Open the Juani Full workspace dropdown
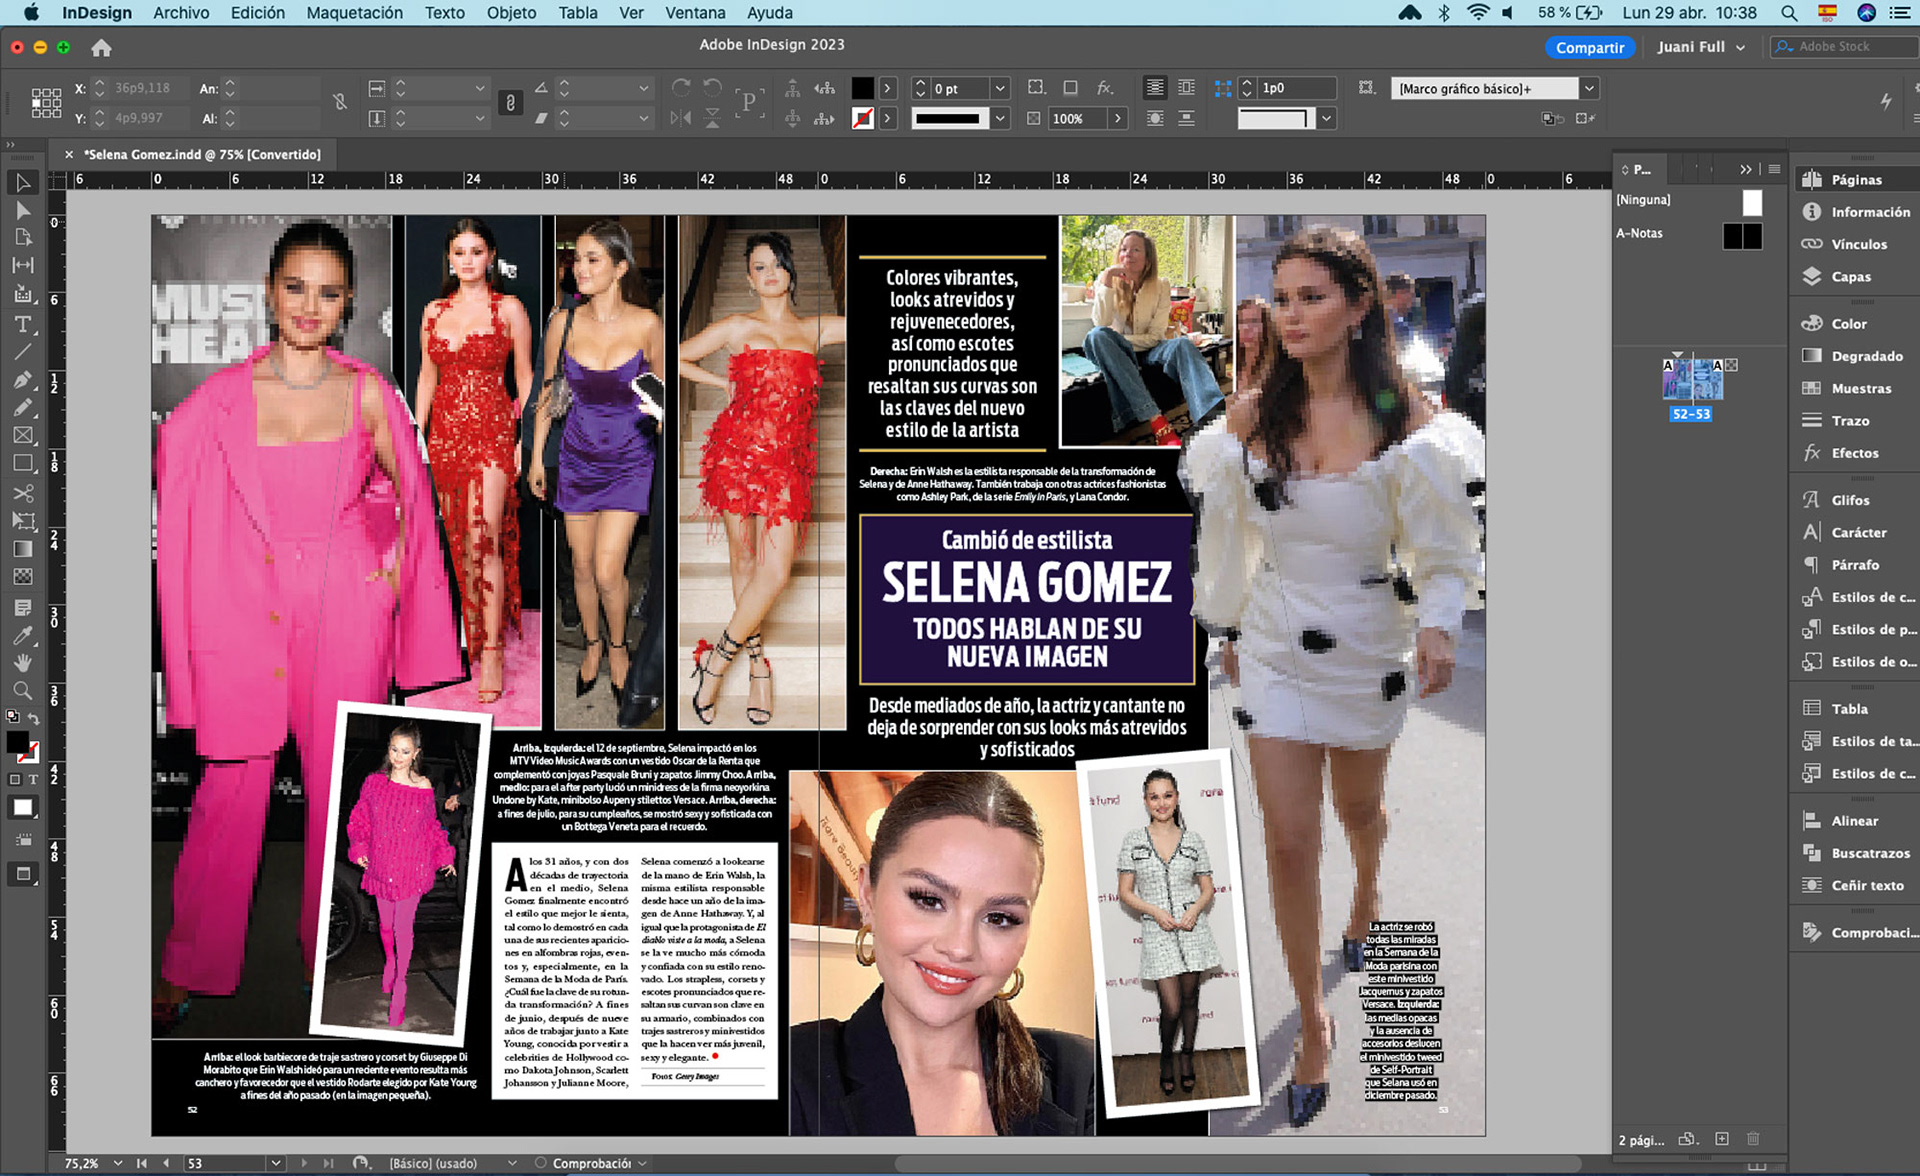1920x1176 pixels. pyautogui.click(x=1701, y=47)
